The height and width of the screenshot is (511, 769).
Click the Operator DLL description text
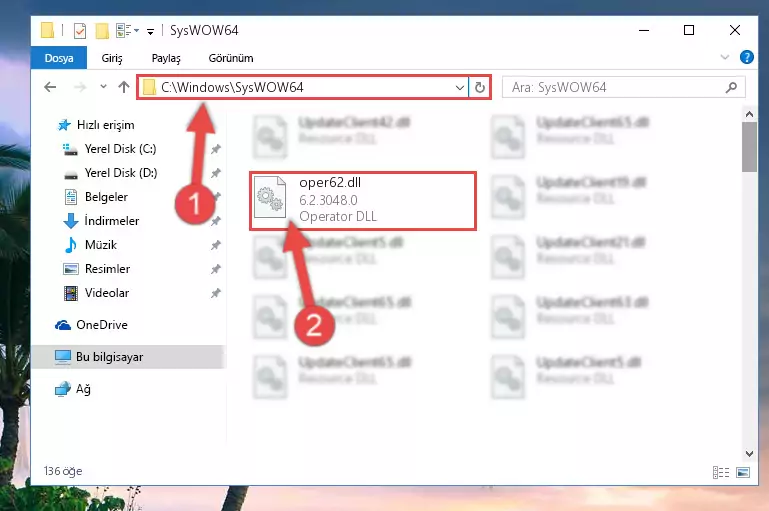click(338, 216)
